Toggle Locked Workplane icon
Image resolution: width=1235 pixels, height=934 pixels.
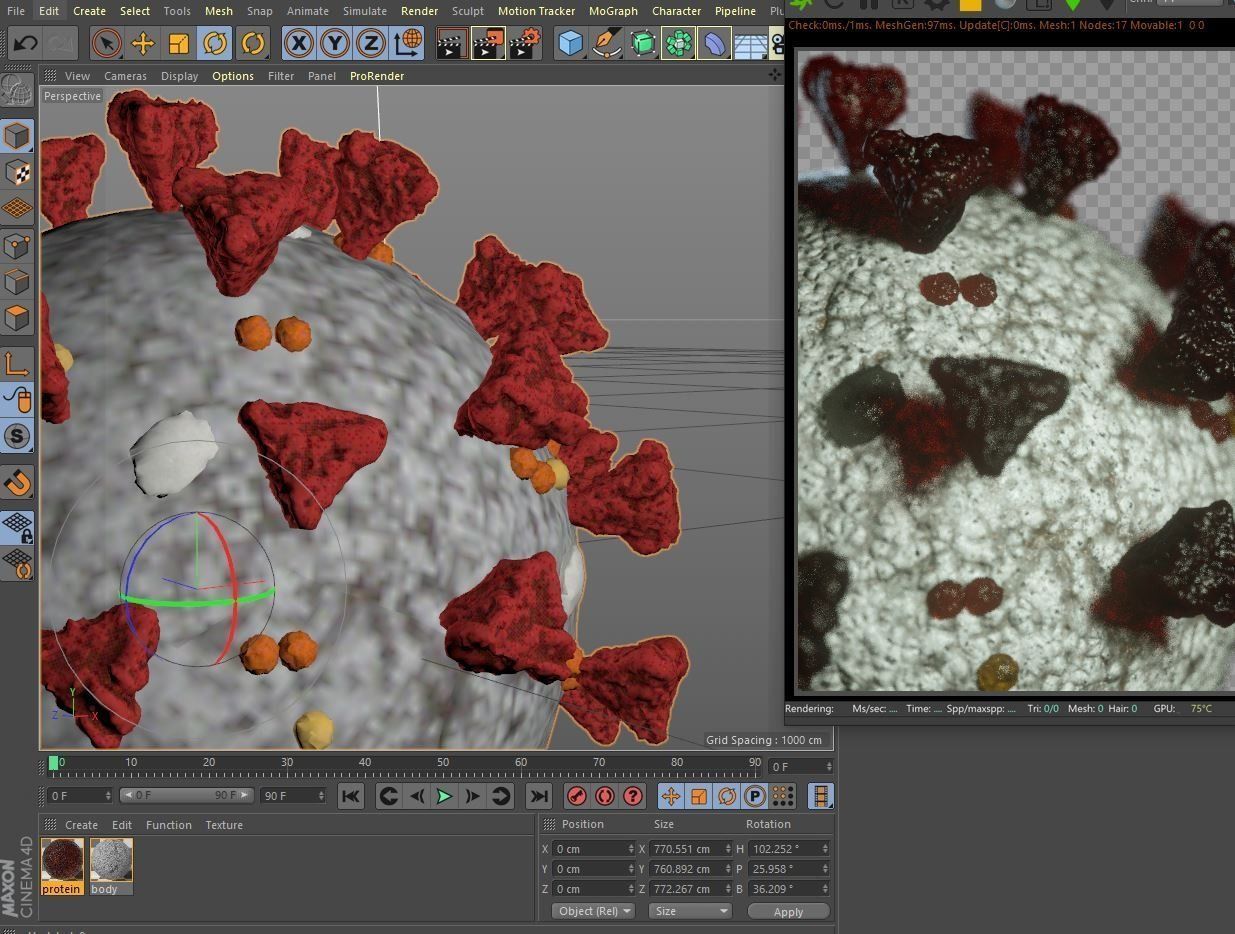click(x=17, y=527)
